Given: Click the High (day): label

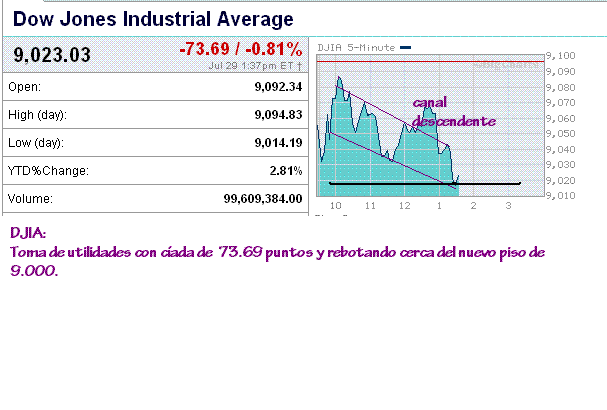Looking at the screenshot, I should [37, 115].
